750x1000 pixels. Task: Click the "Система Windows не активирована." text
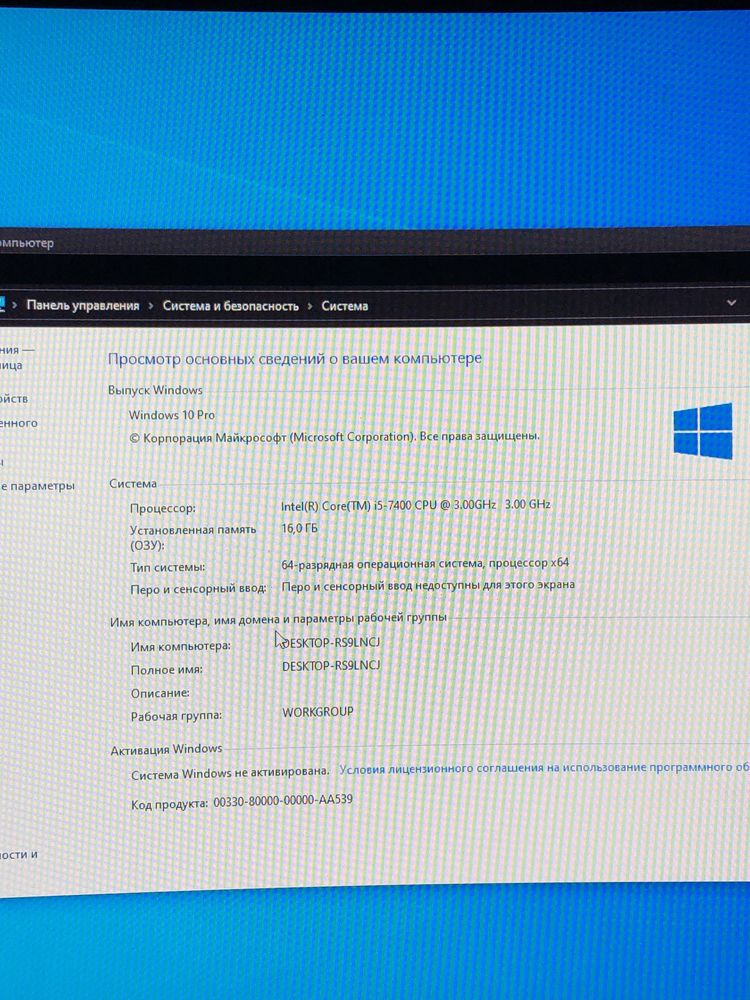coord(230,774)
